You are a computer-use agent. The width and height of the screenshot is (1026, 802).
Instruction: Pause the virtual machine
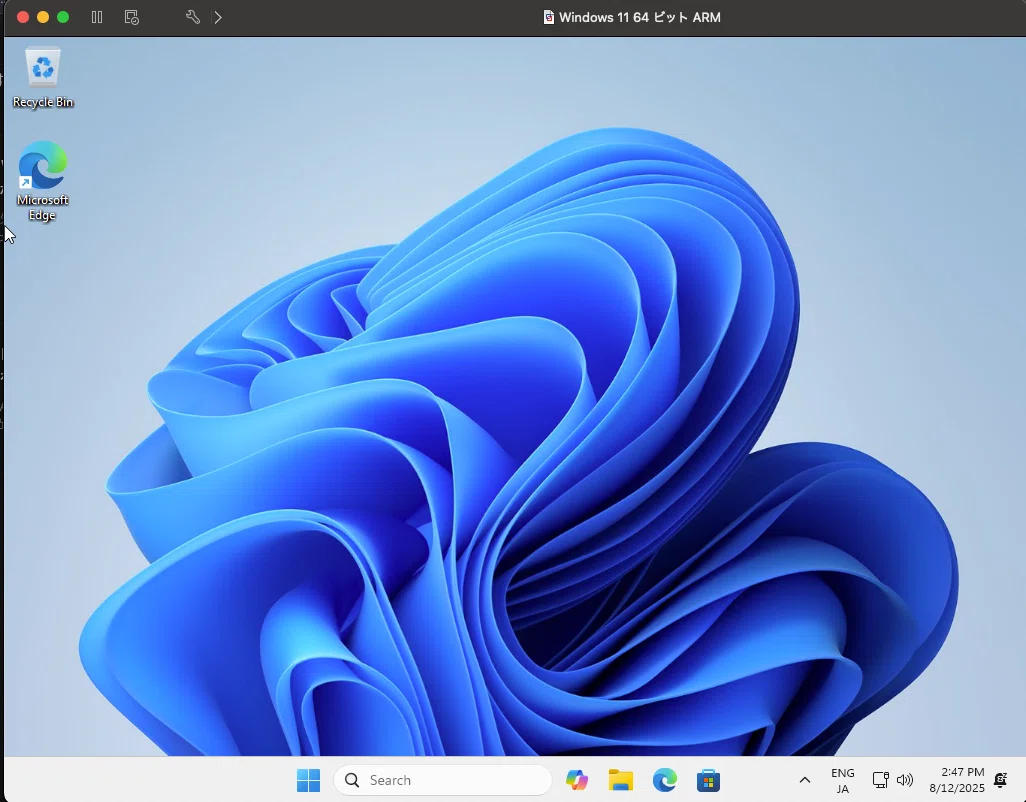pos(97,17)
